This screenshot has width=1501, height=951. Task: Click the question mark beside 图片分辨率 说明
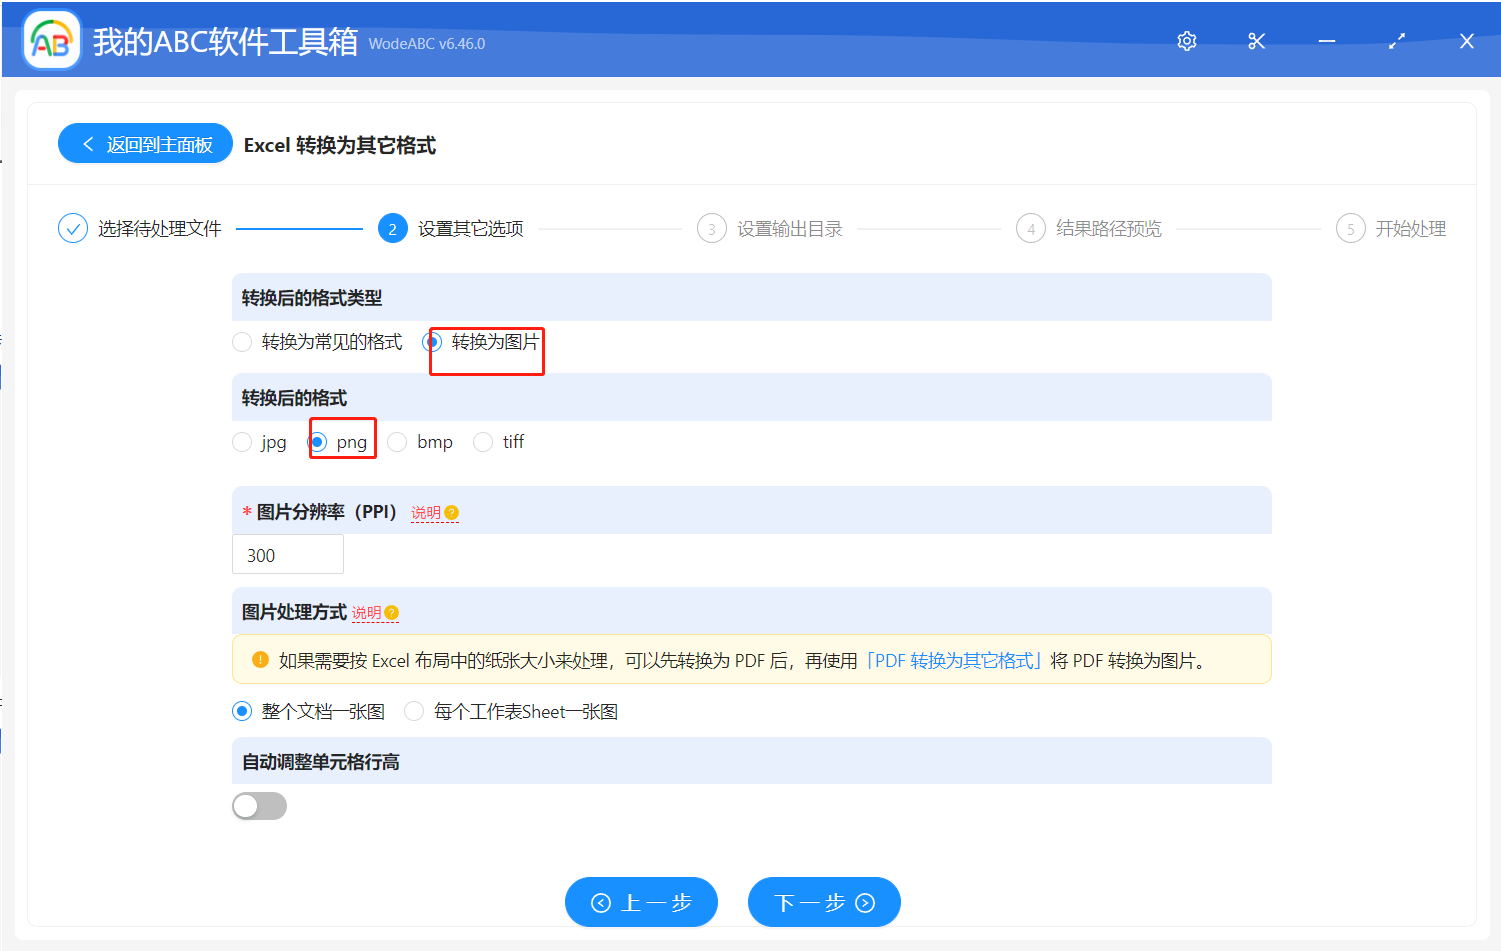click(x=452, y=511)
